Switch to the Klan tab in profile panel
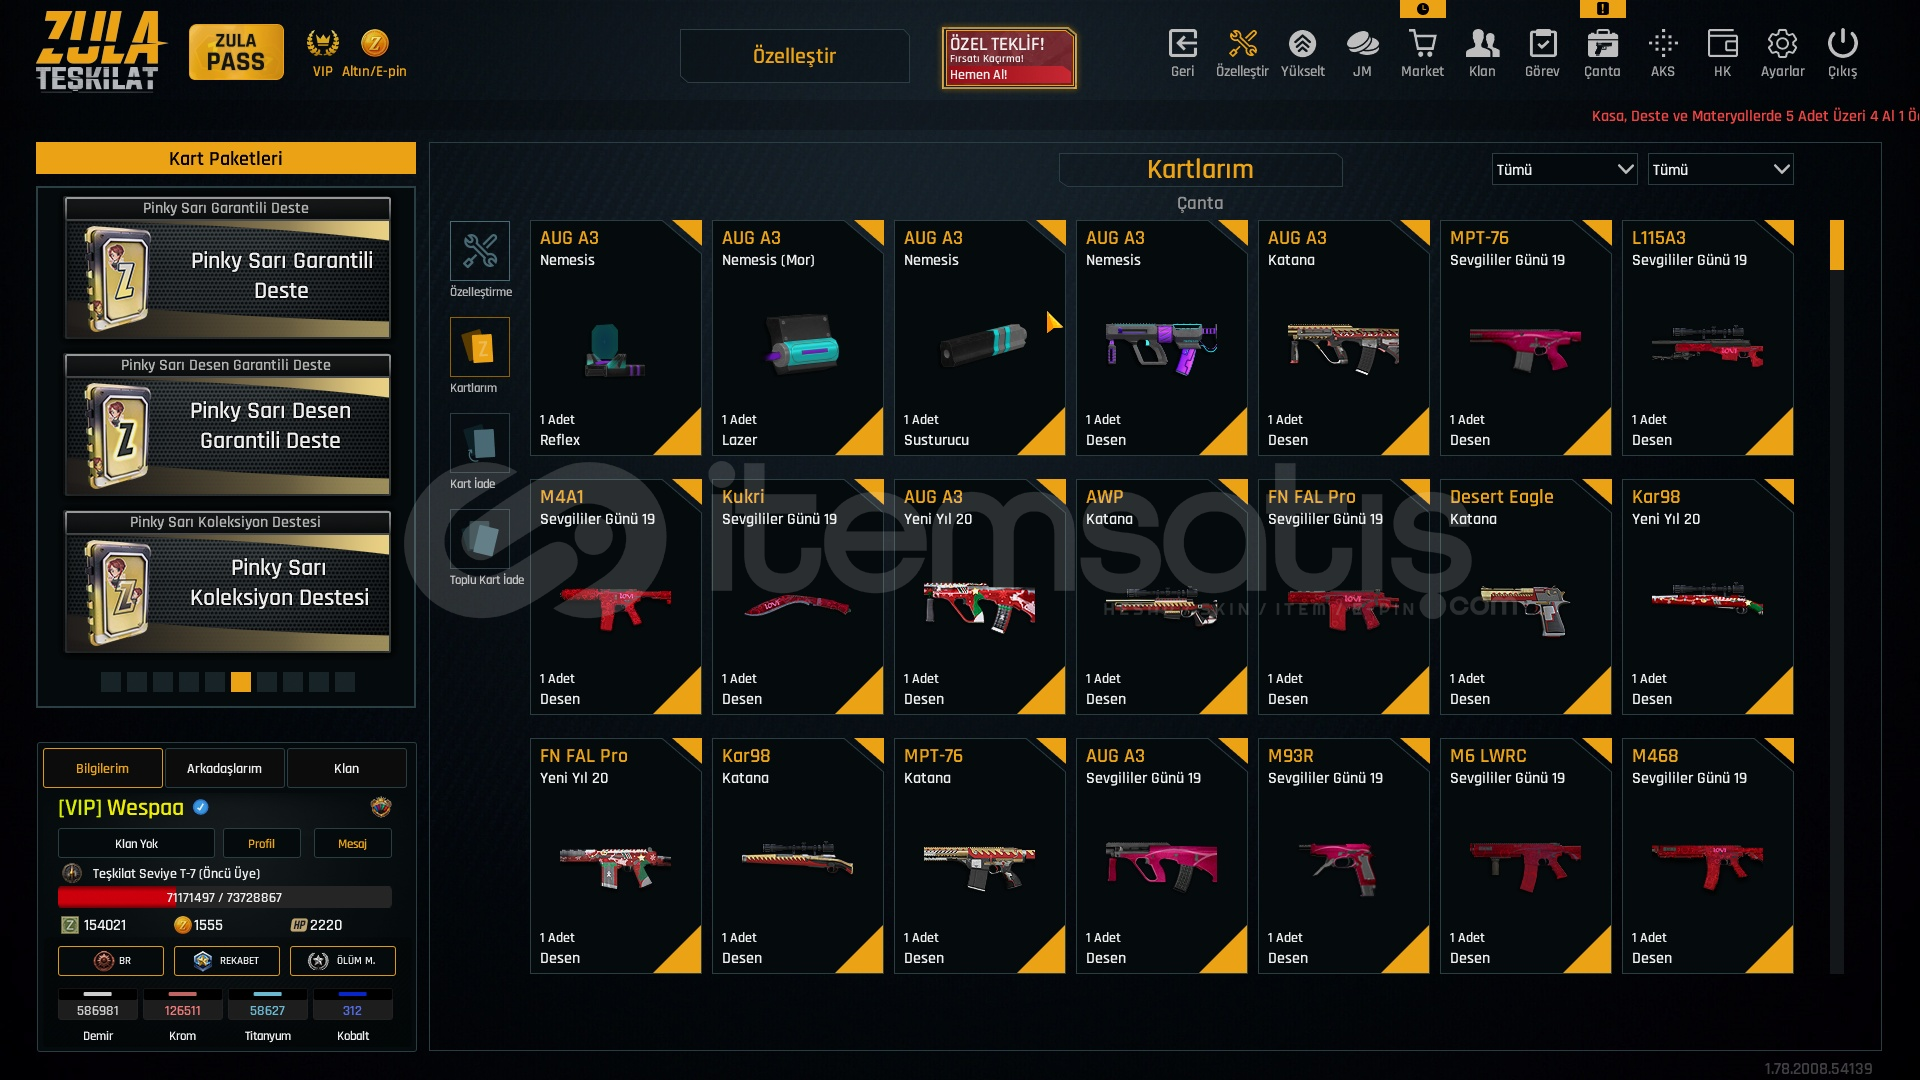Image resolution: width=1920 pixels, height=1080 pixels. tap(347, 768)
